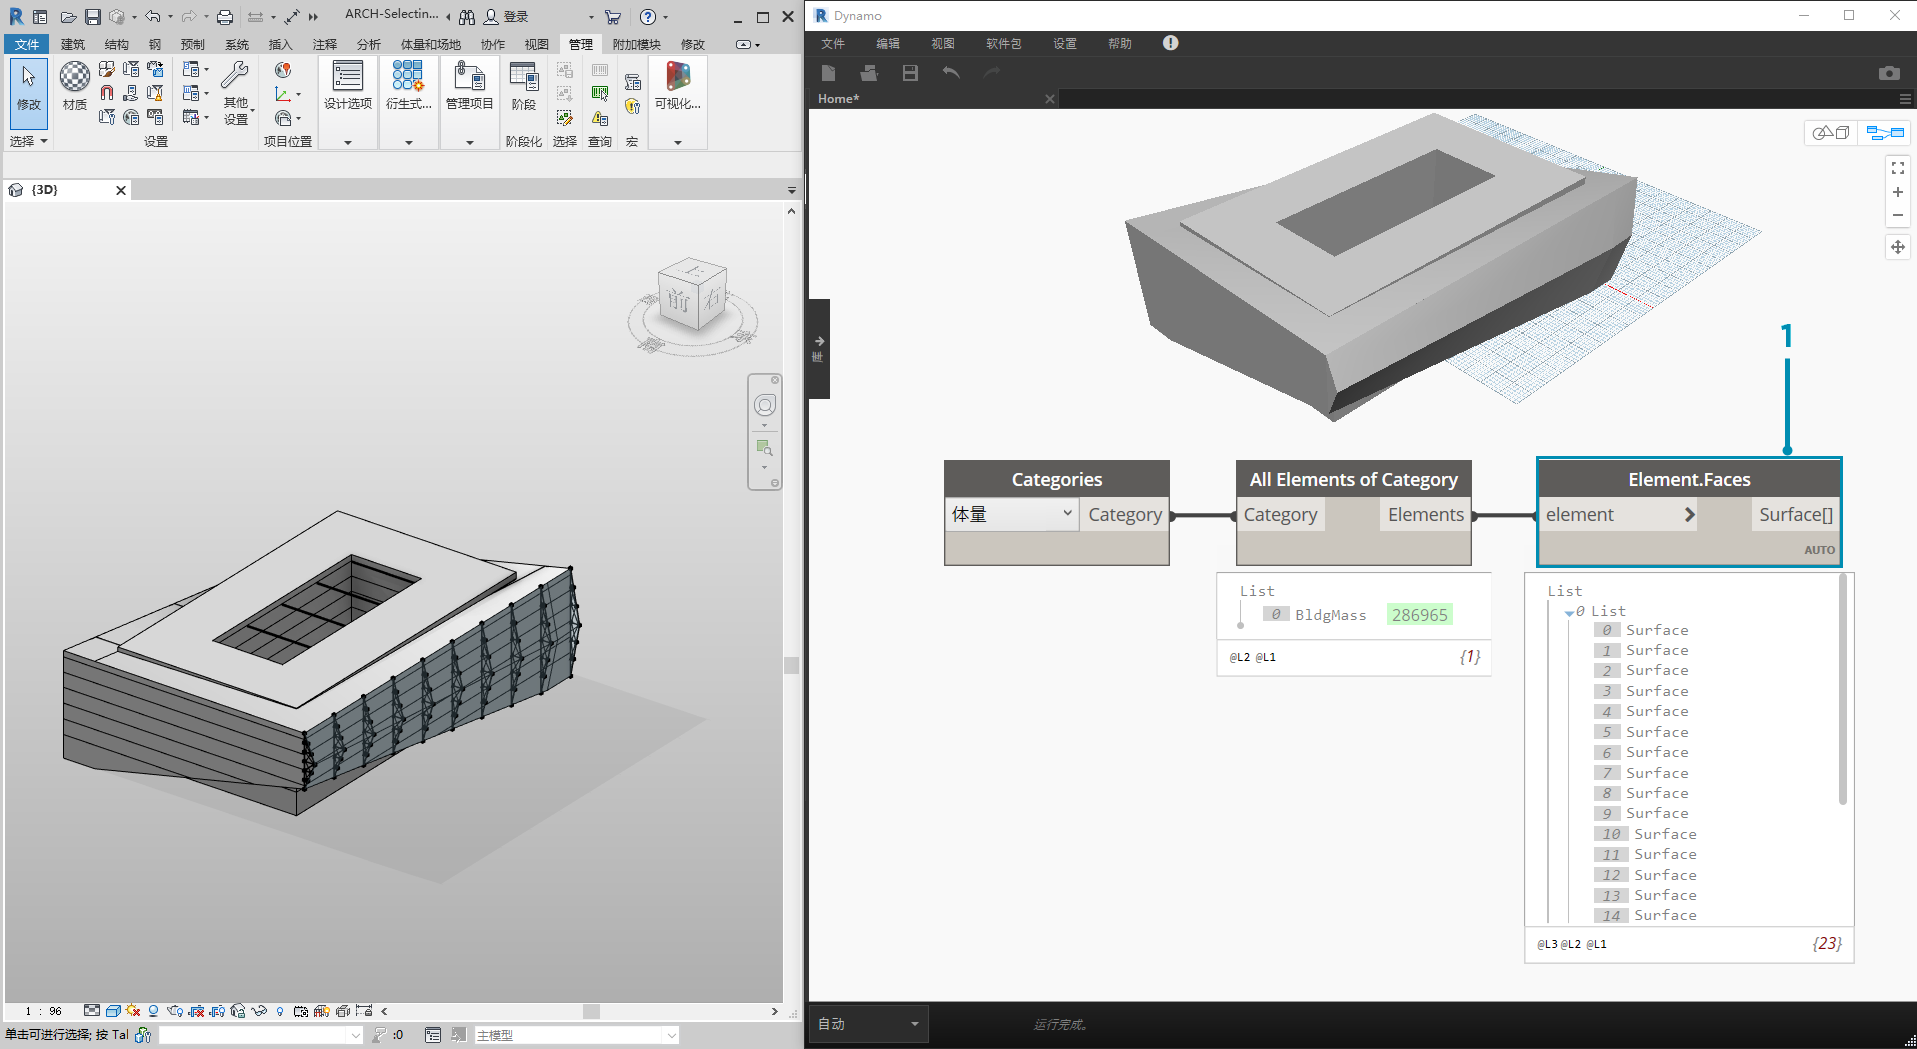The width and height of the screenshot is (1917, 1049).
Task: Toggle background 3D preview navigation mode
Action: click(x=1831, y=133)
